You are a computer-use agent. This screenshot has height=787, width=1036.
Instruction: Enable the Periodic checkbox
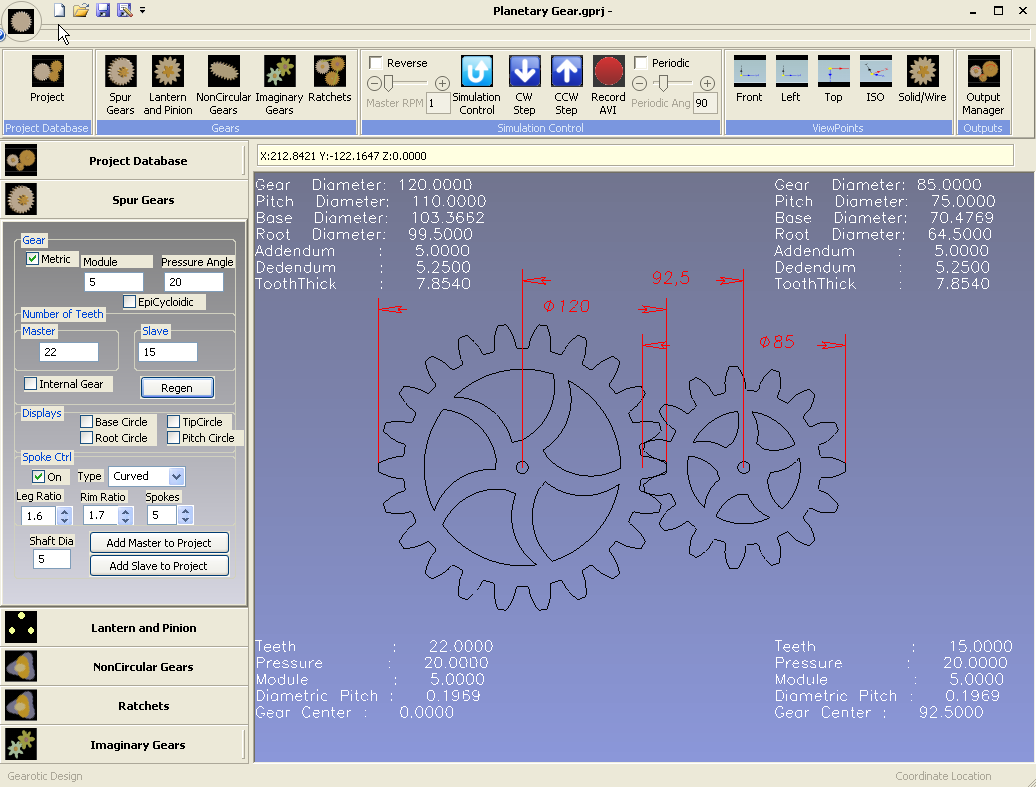pos(640,63)
